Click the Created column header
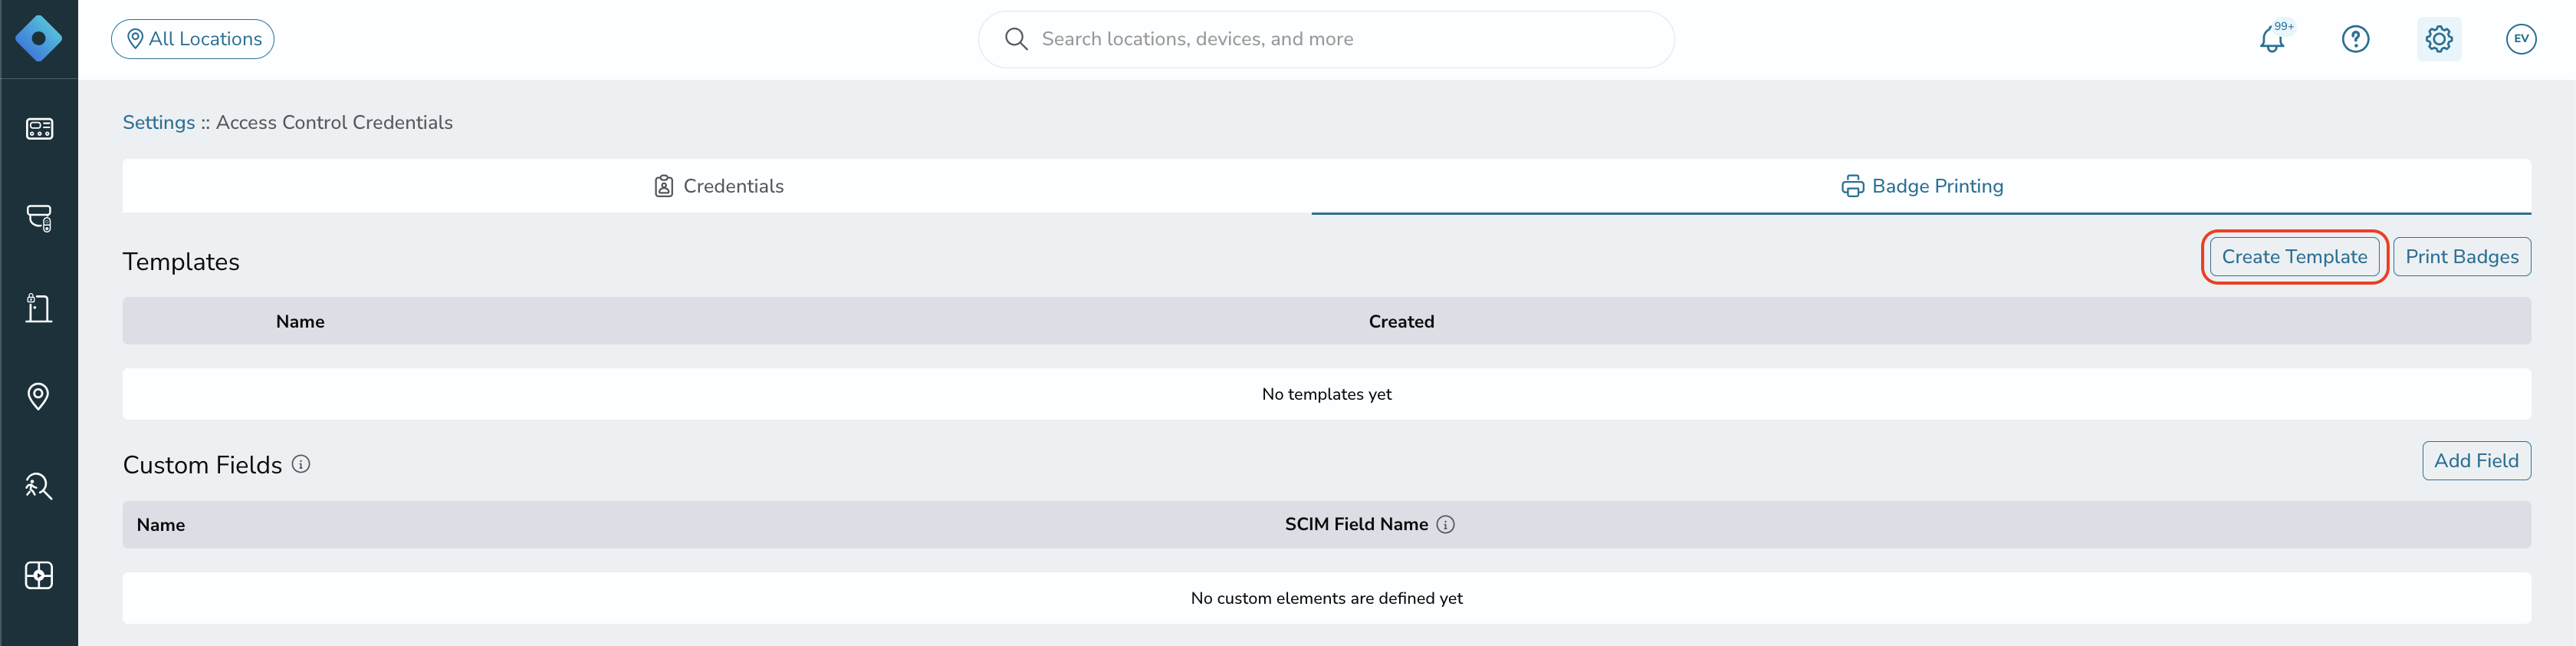 coord(1401,321)
